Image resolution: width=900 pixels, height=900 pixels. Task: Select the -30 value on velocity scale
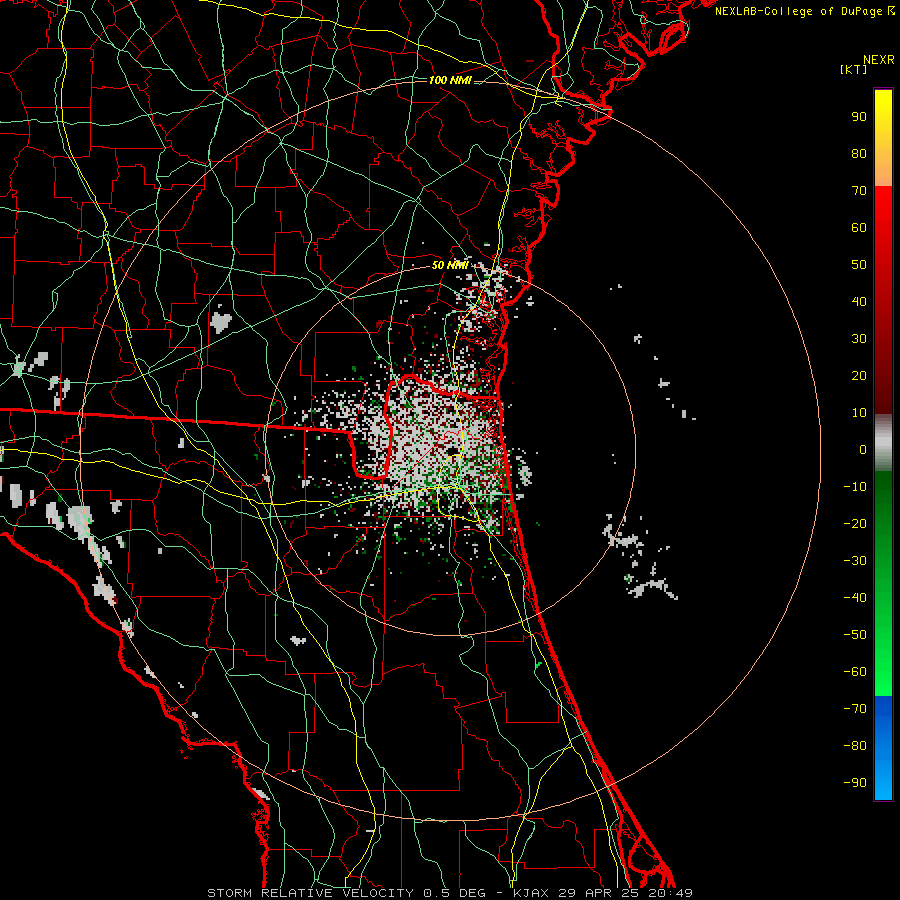pos(855,561)
